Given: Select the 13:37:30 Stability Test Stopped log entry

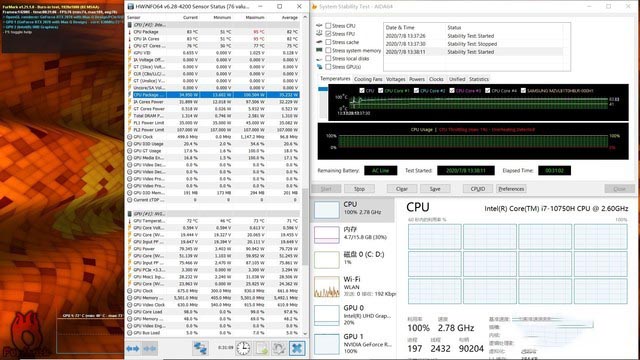Looking at the screenshot, I should (x=473, y=44).
